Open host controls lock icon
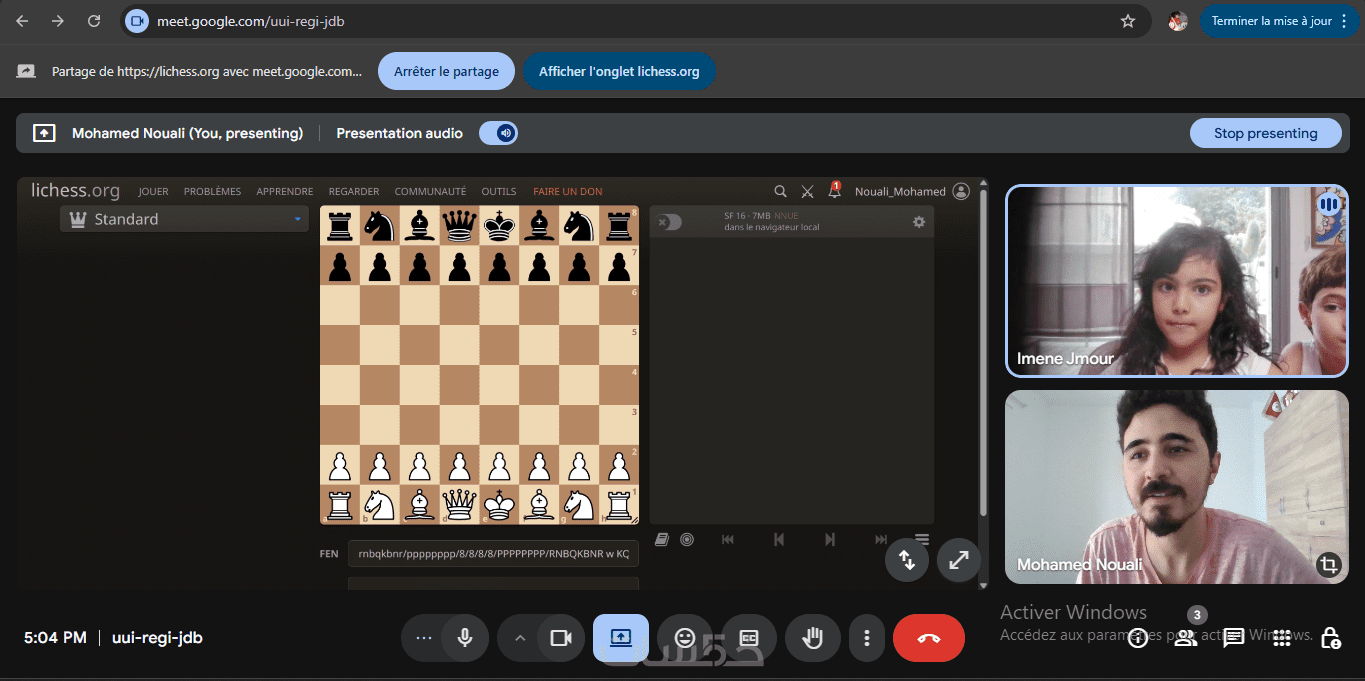This screenshot has width=1365, height=681. click(1330, 638)
